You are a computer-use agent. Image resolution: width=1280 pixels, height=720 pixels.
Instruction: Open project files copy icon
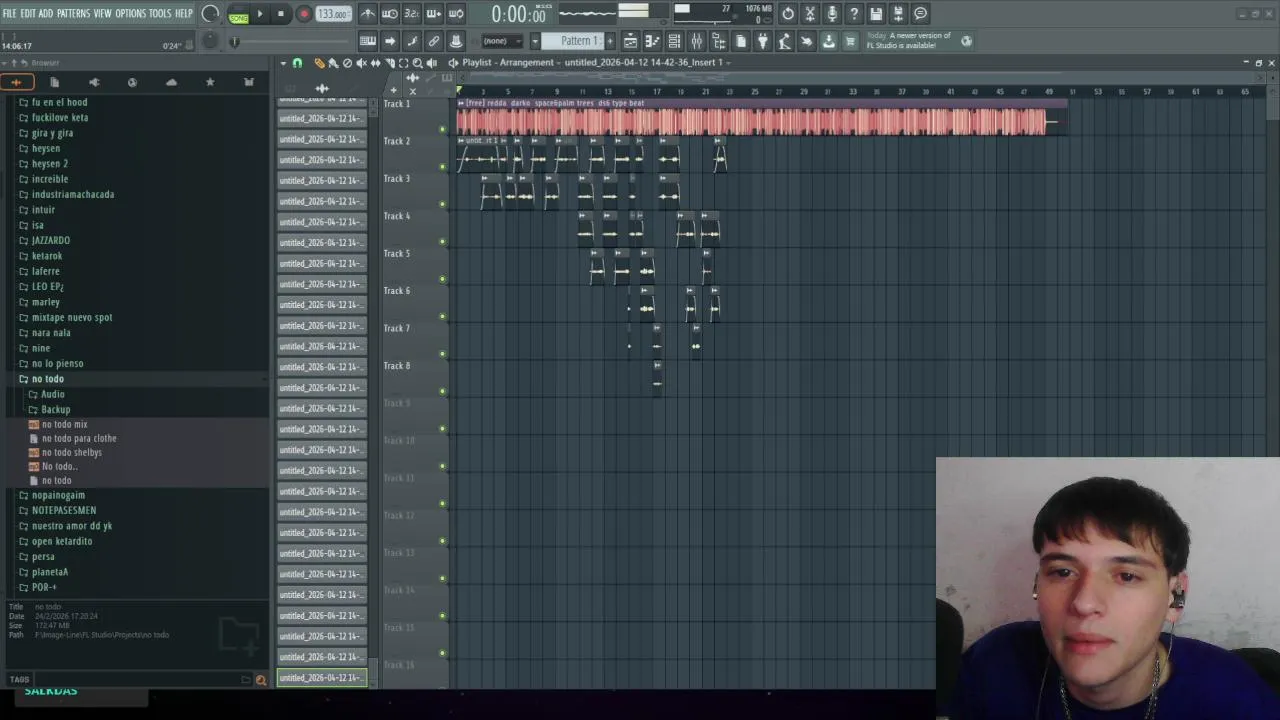click(741, 41)
